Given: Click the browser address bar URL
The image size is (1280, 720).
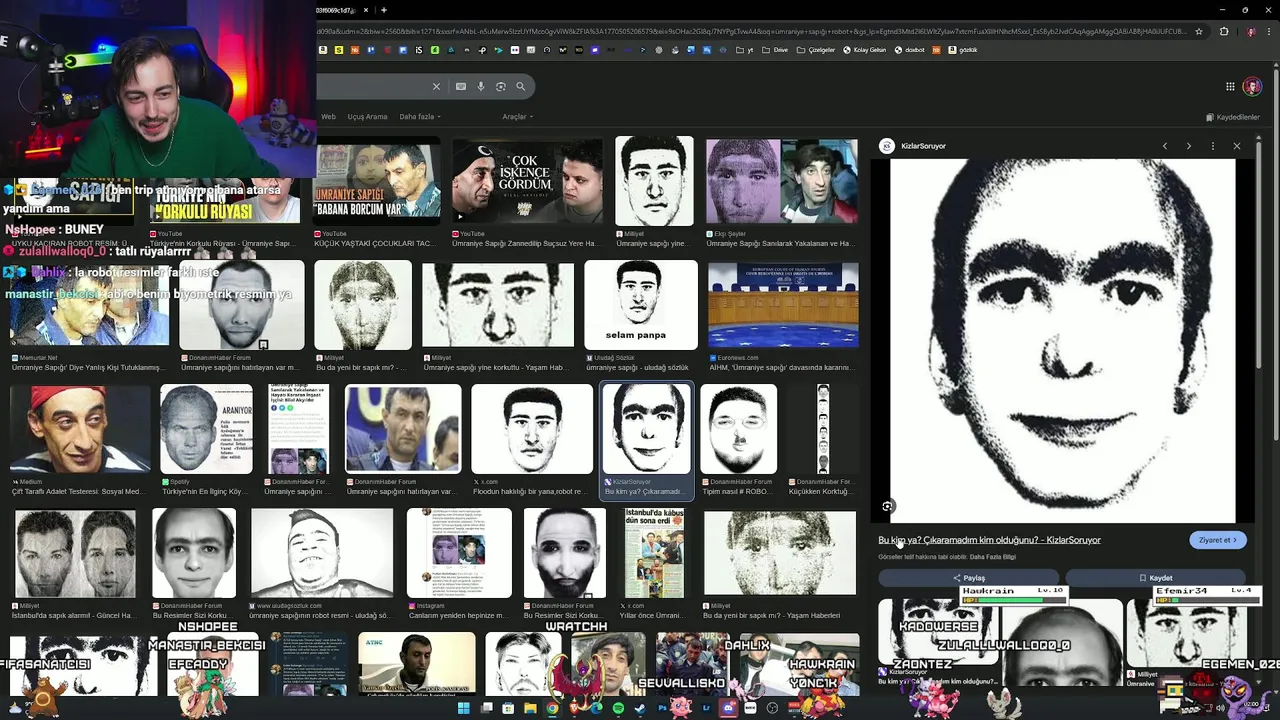Looking at the screenshot, I should click(750, 31).
